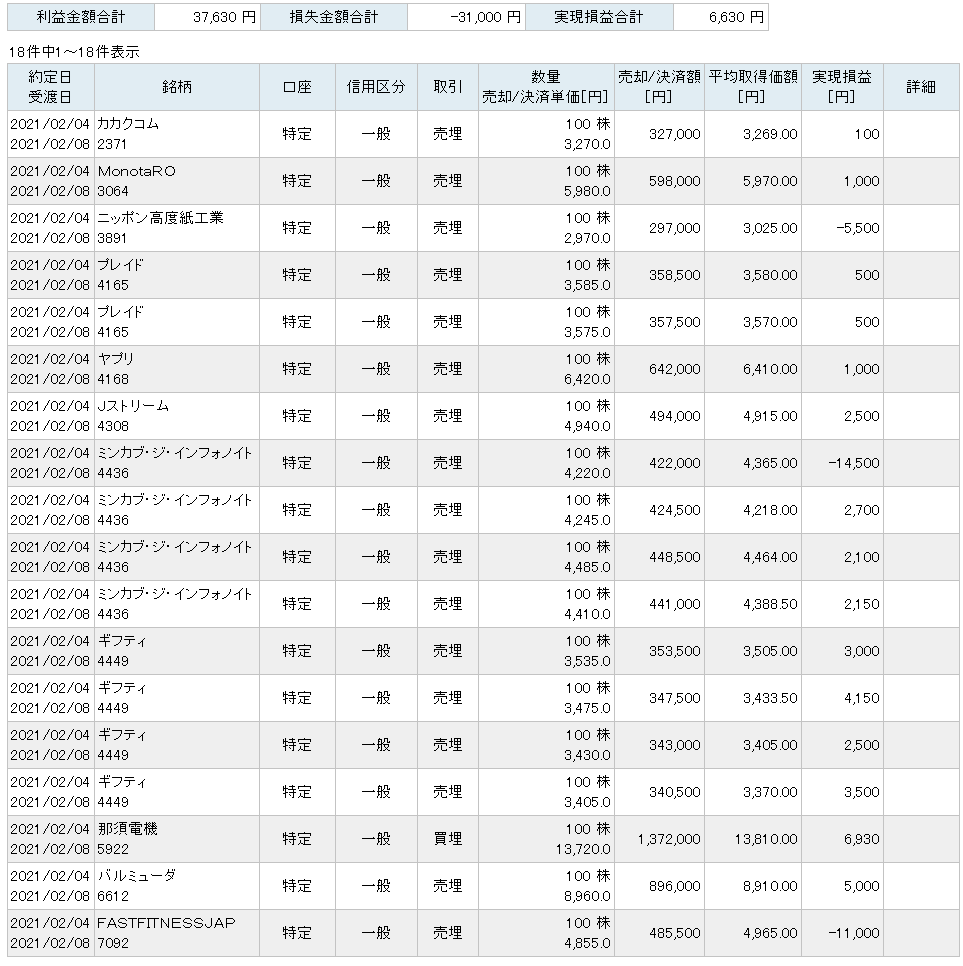Click the 平均取得価額 column header
Viewport: 963px width, 966px height.
tap(753, 87)
